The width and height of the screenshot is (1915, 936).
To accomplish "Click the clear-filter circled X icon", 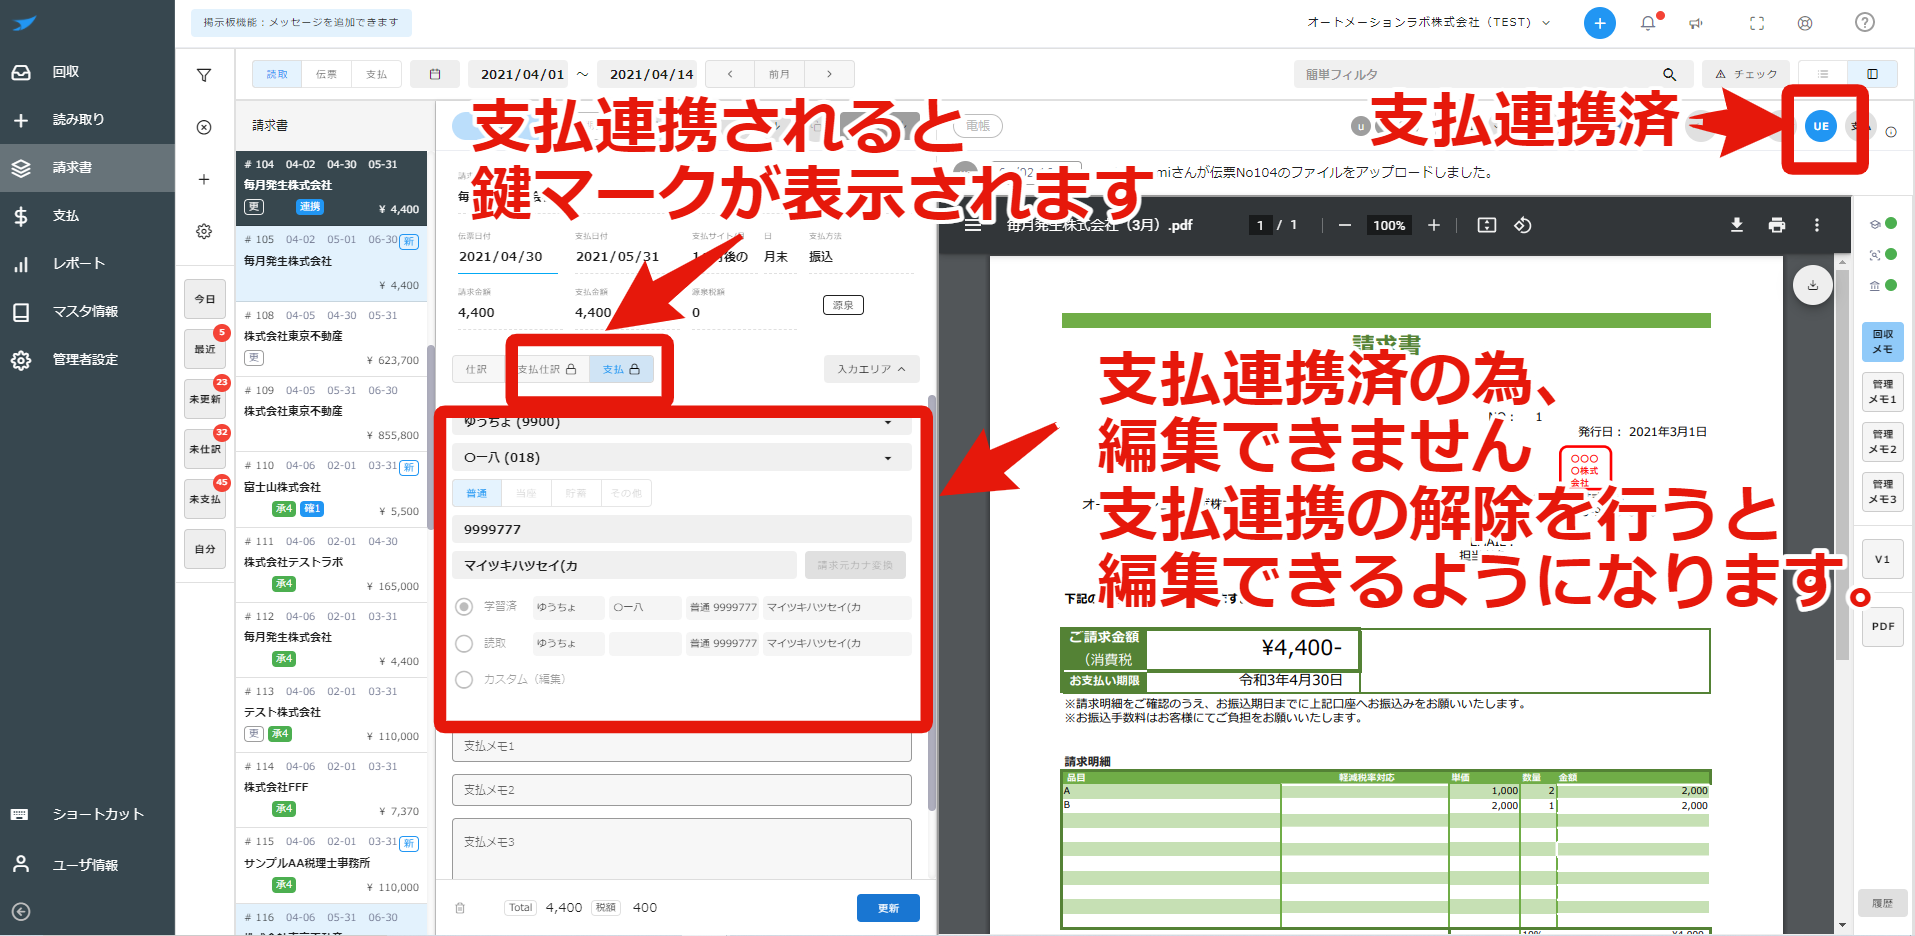I will tap(204, 127).
